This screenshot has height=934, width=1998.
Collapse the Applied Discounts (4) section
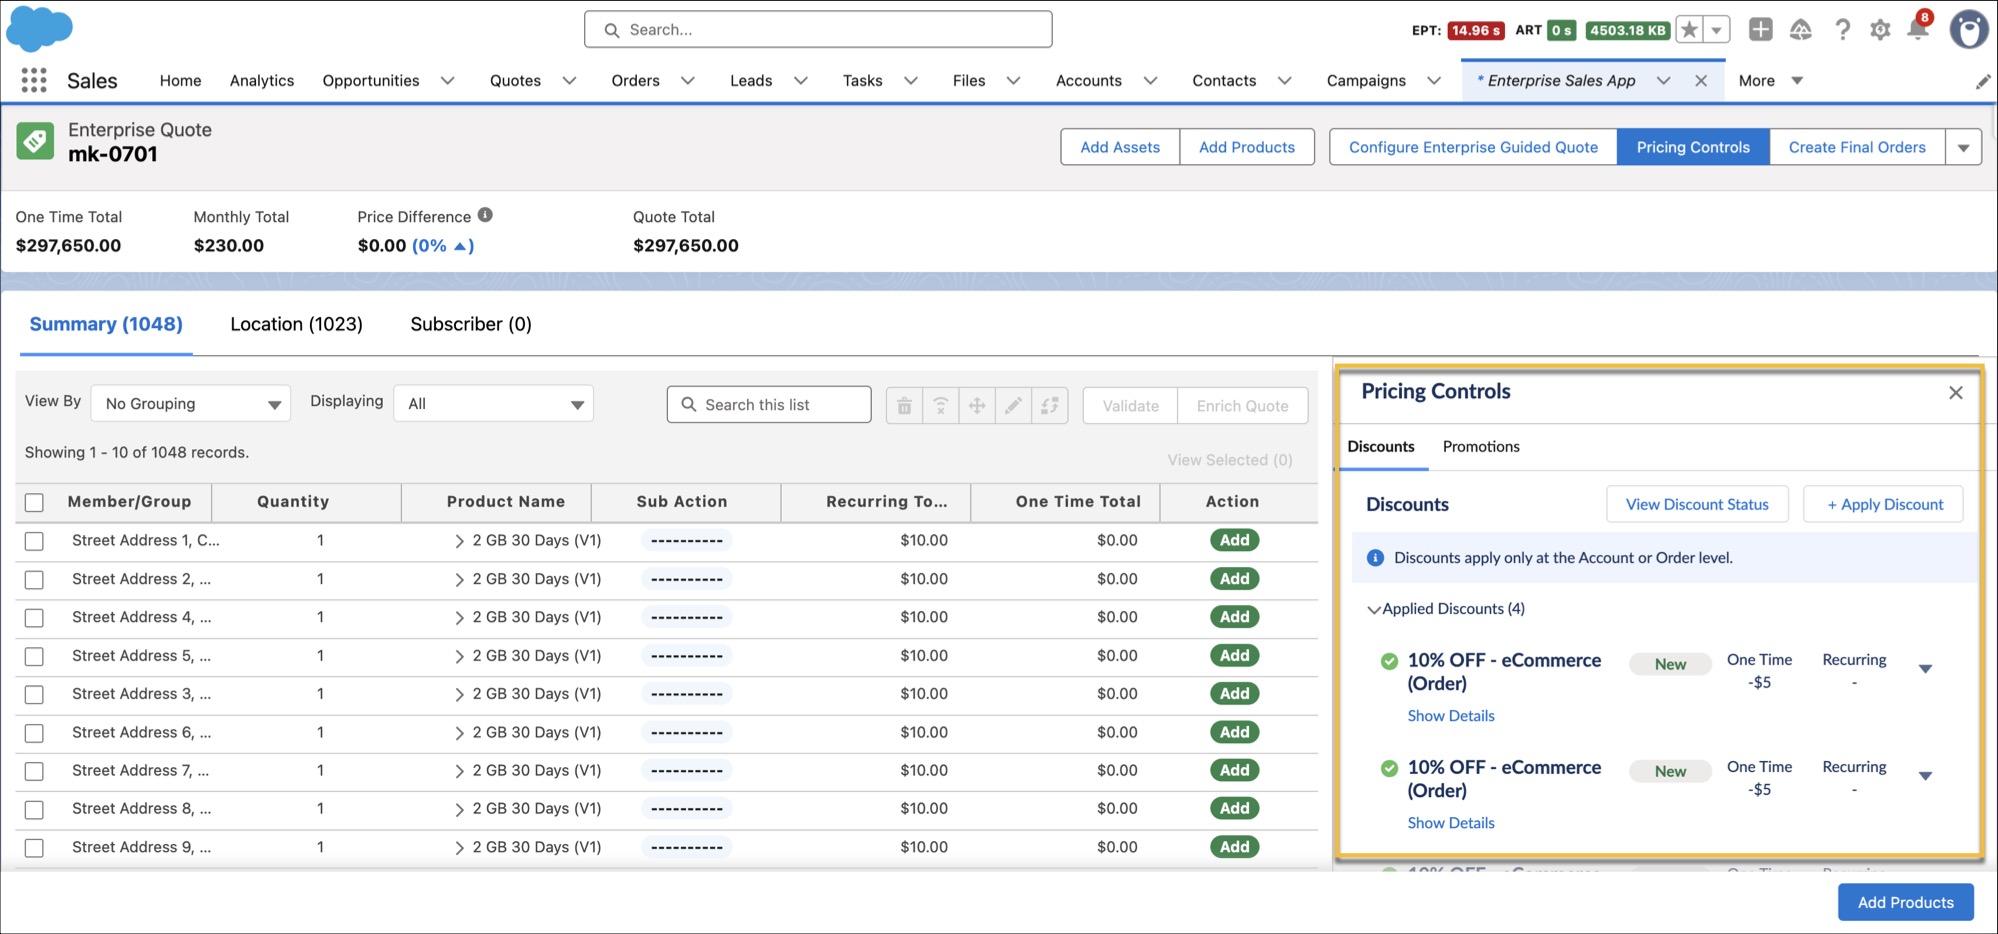tap(1374, 609)
